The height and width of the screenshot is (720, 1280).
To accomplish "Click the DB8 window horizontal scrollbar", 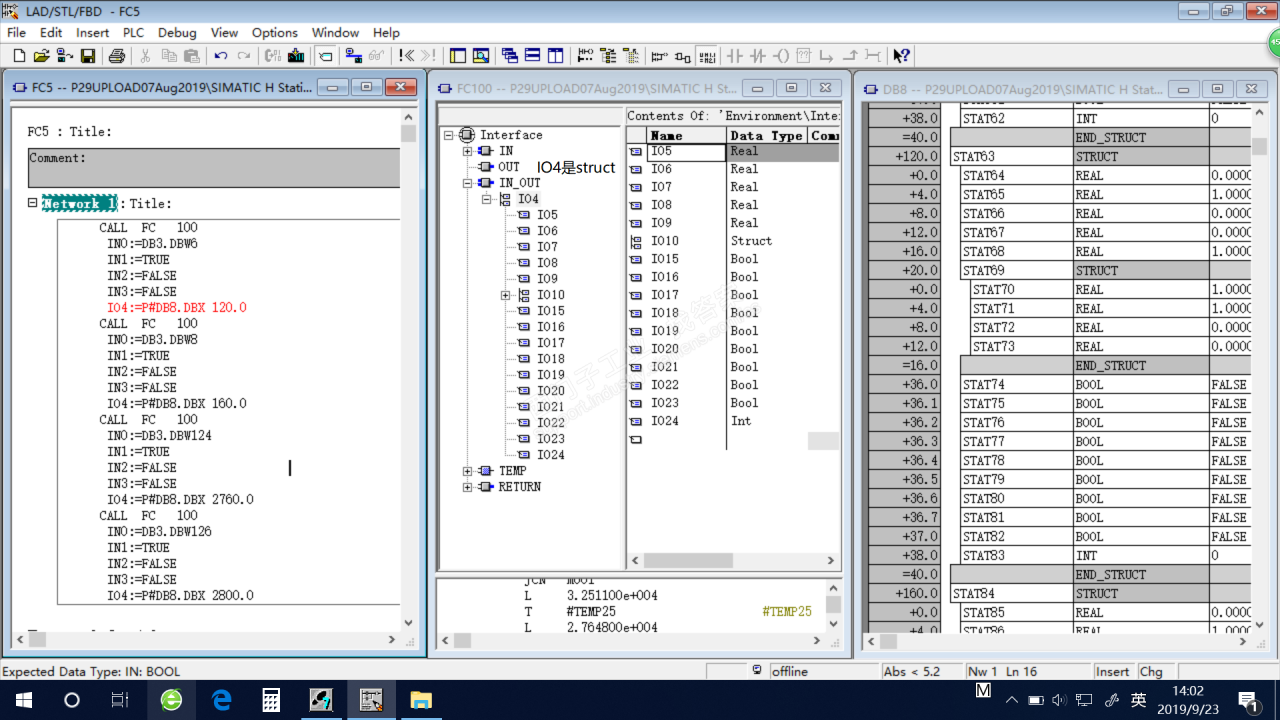I will tap(1058, 641).
